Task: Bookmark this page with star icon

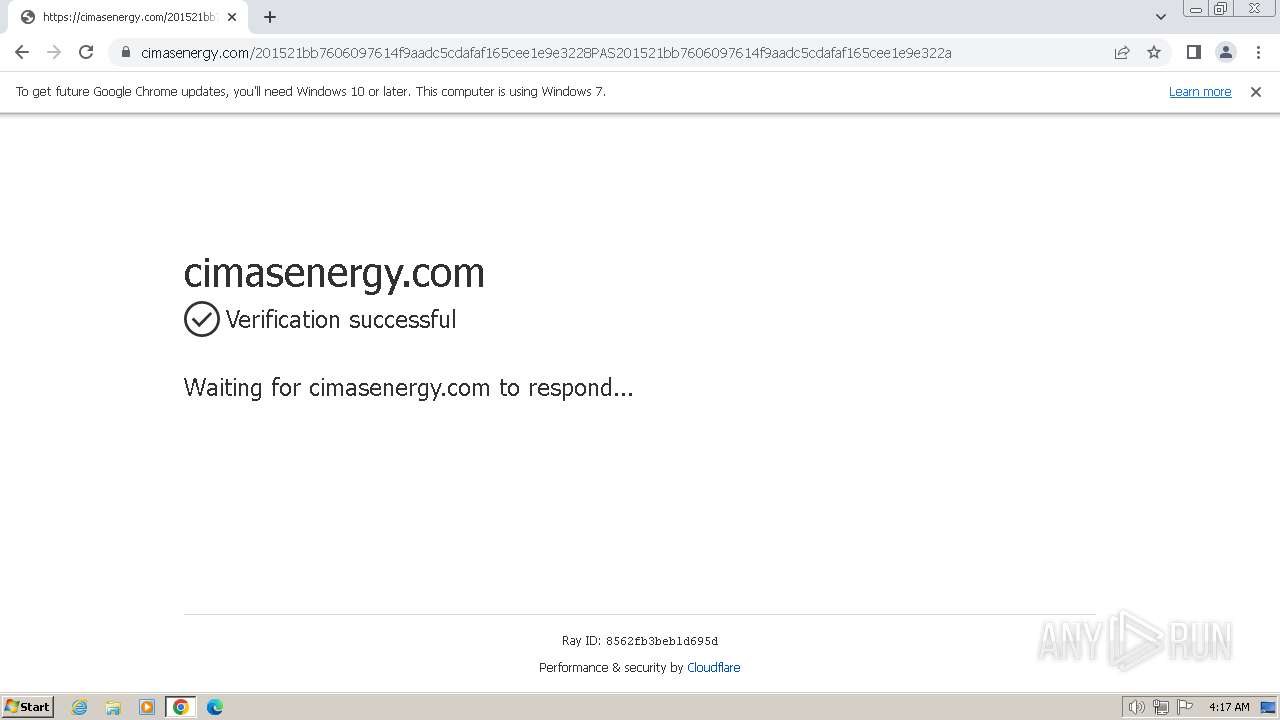Action: pyautogui.click(x=1154, y=52)
